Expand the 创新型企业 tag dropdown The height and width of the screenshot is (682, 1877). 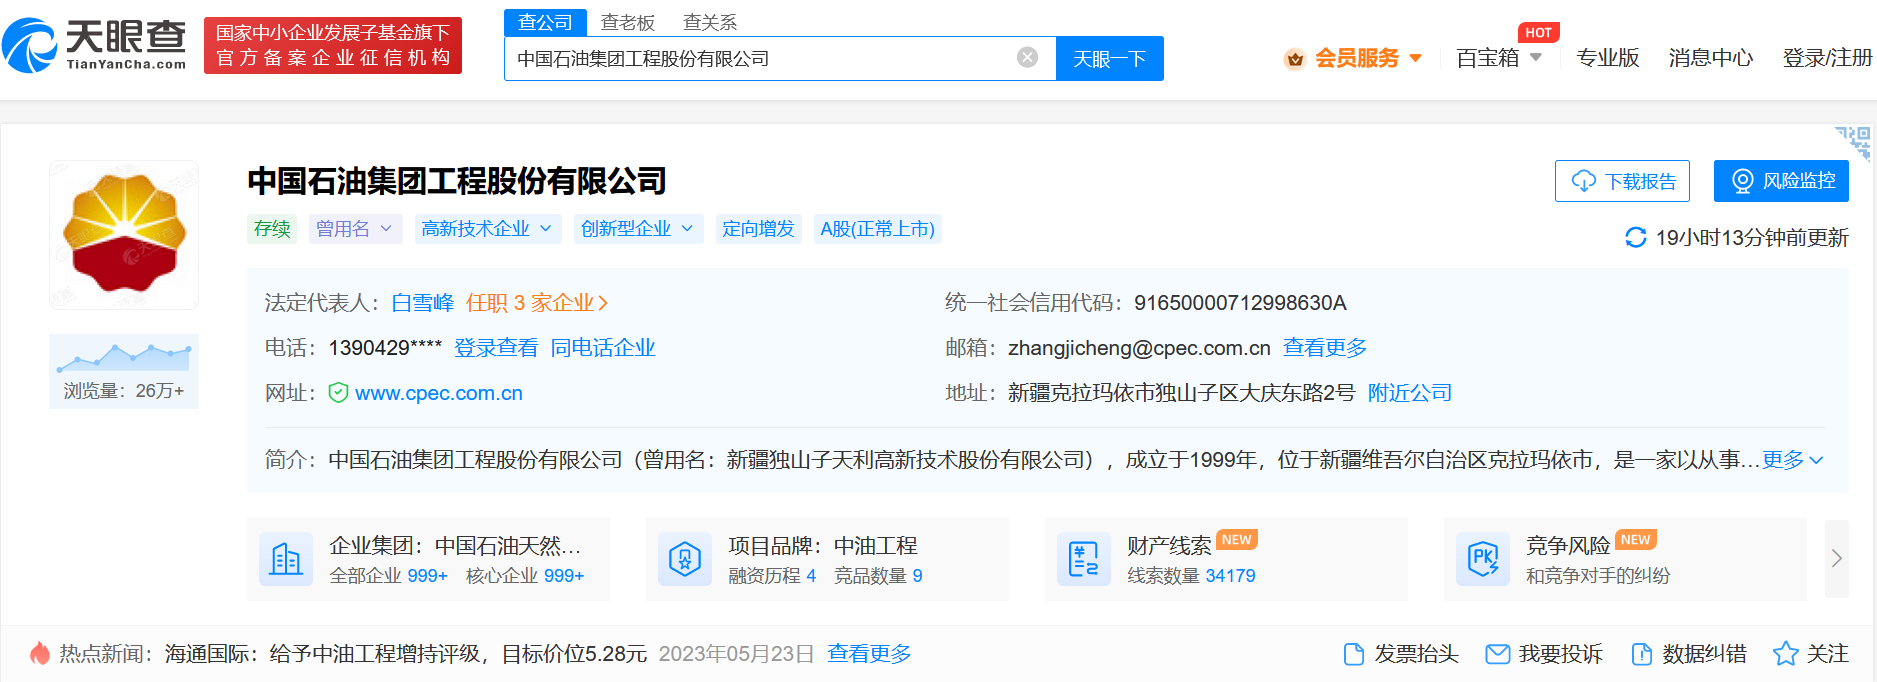638,229
